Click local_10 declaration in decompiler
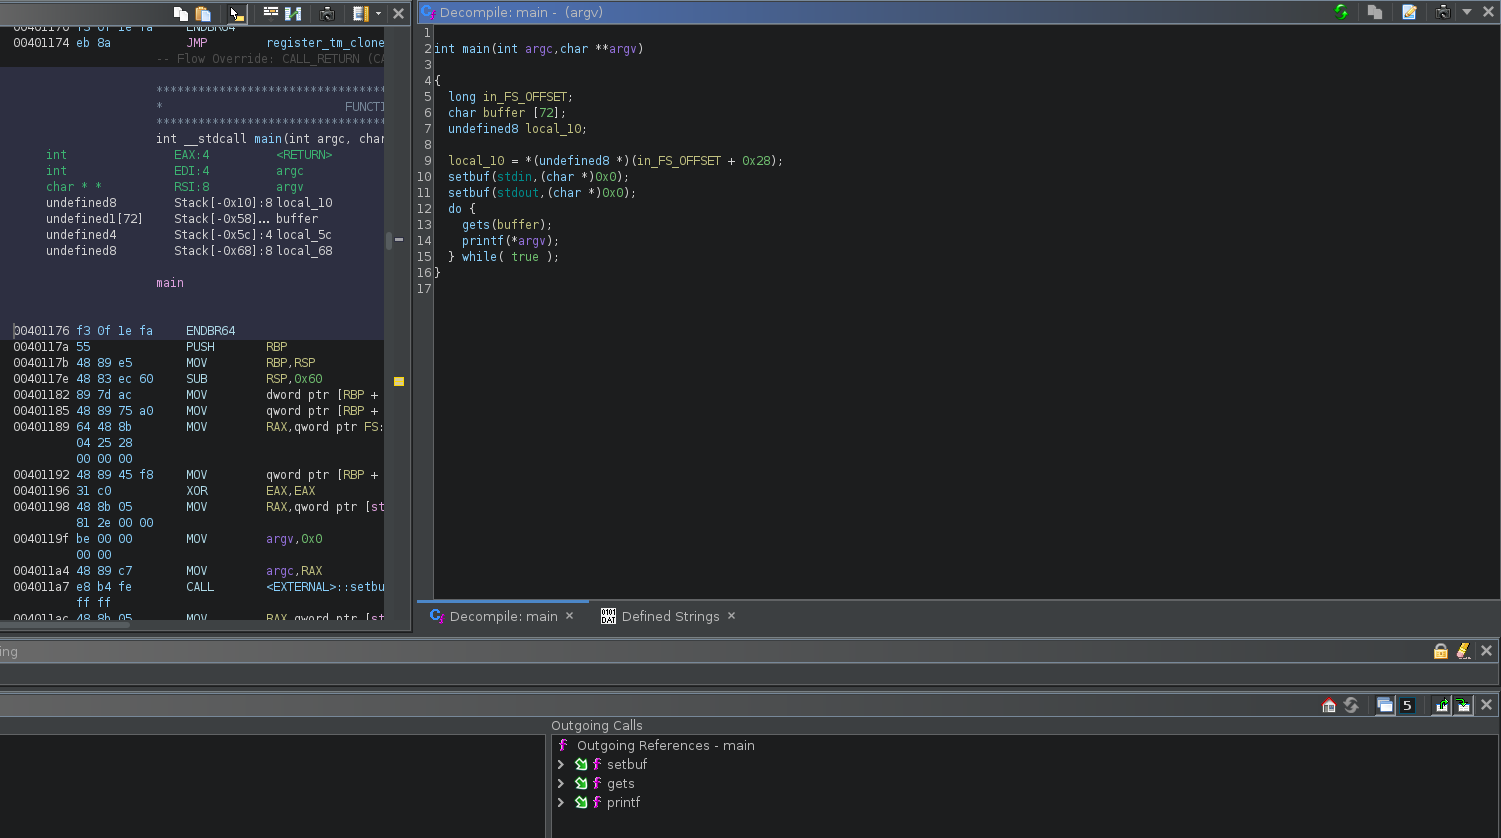1501x838 pixels. point(517,129)
